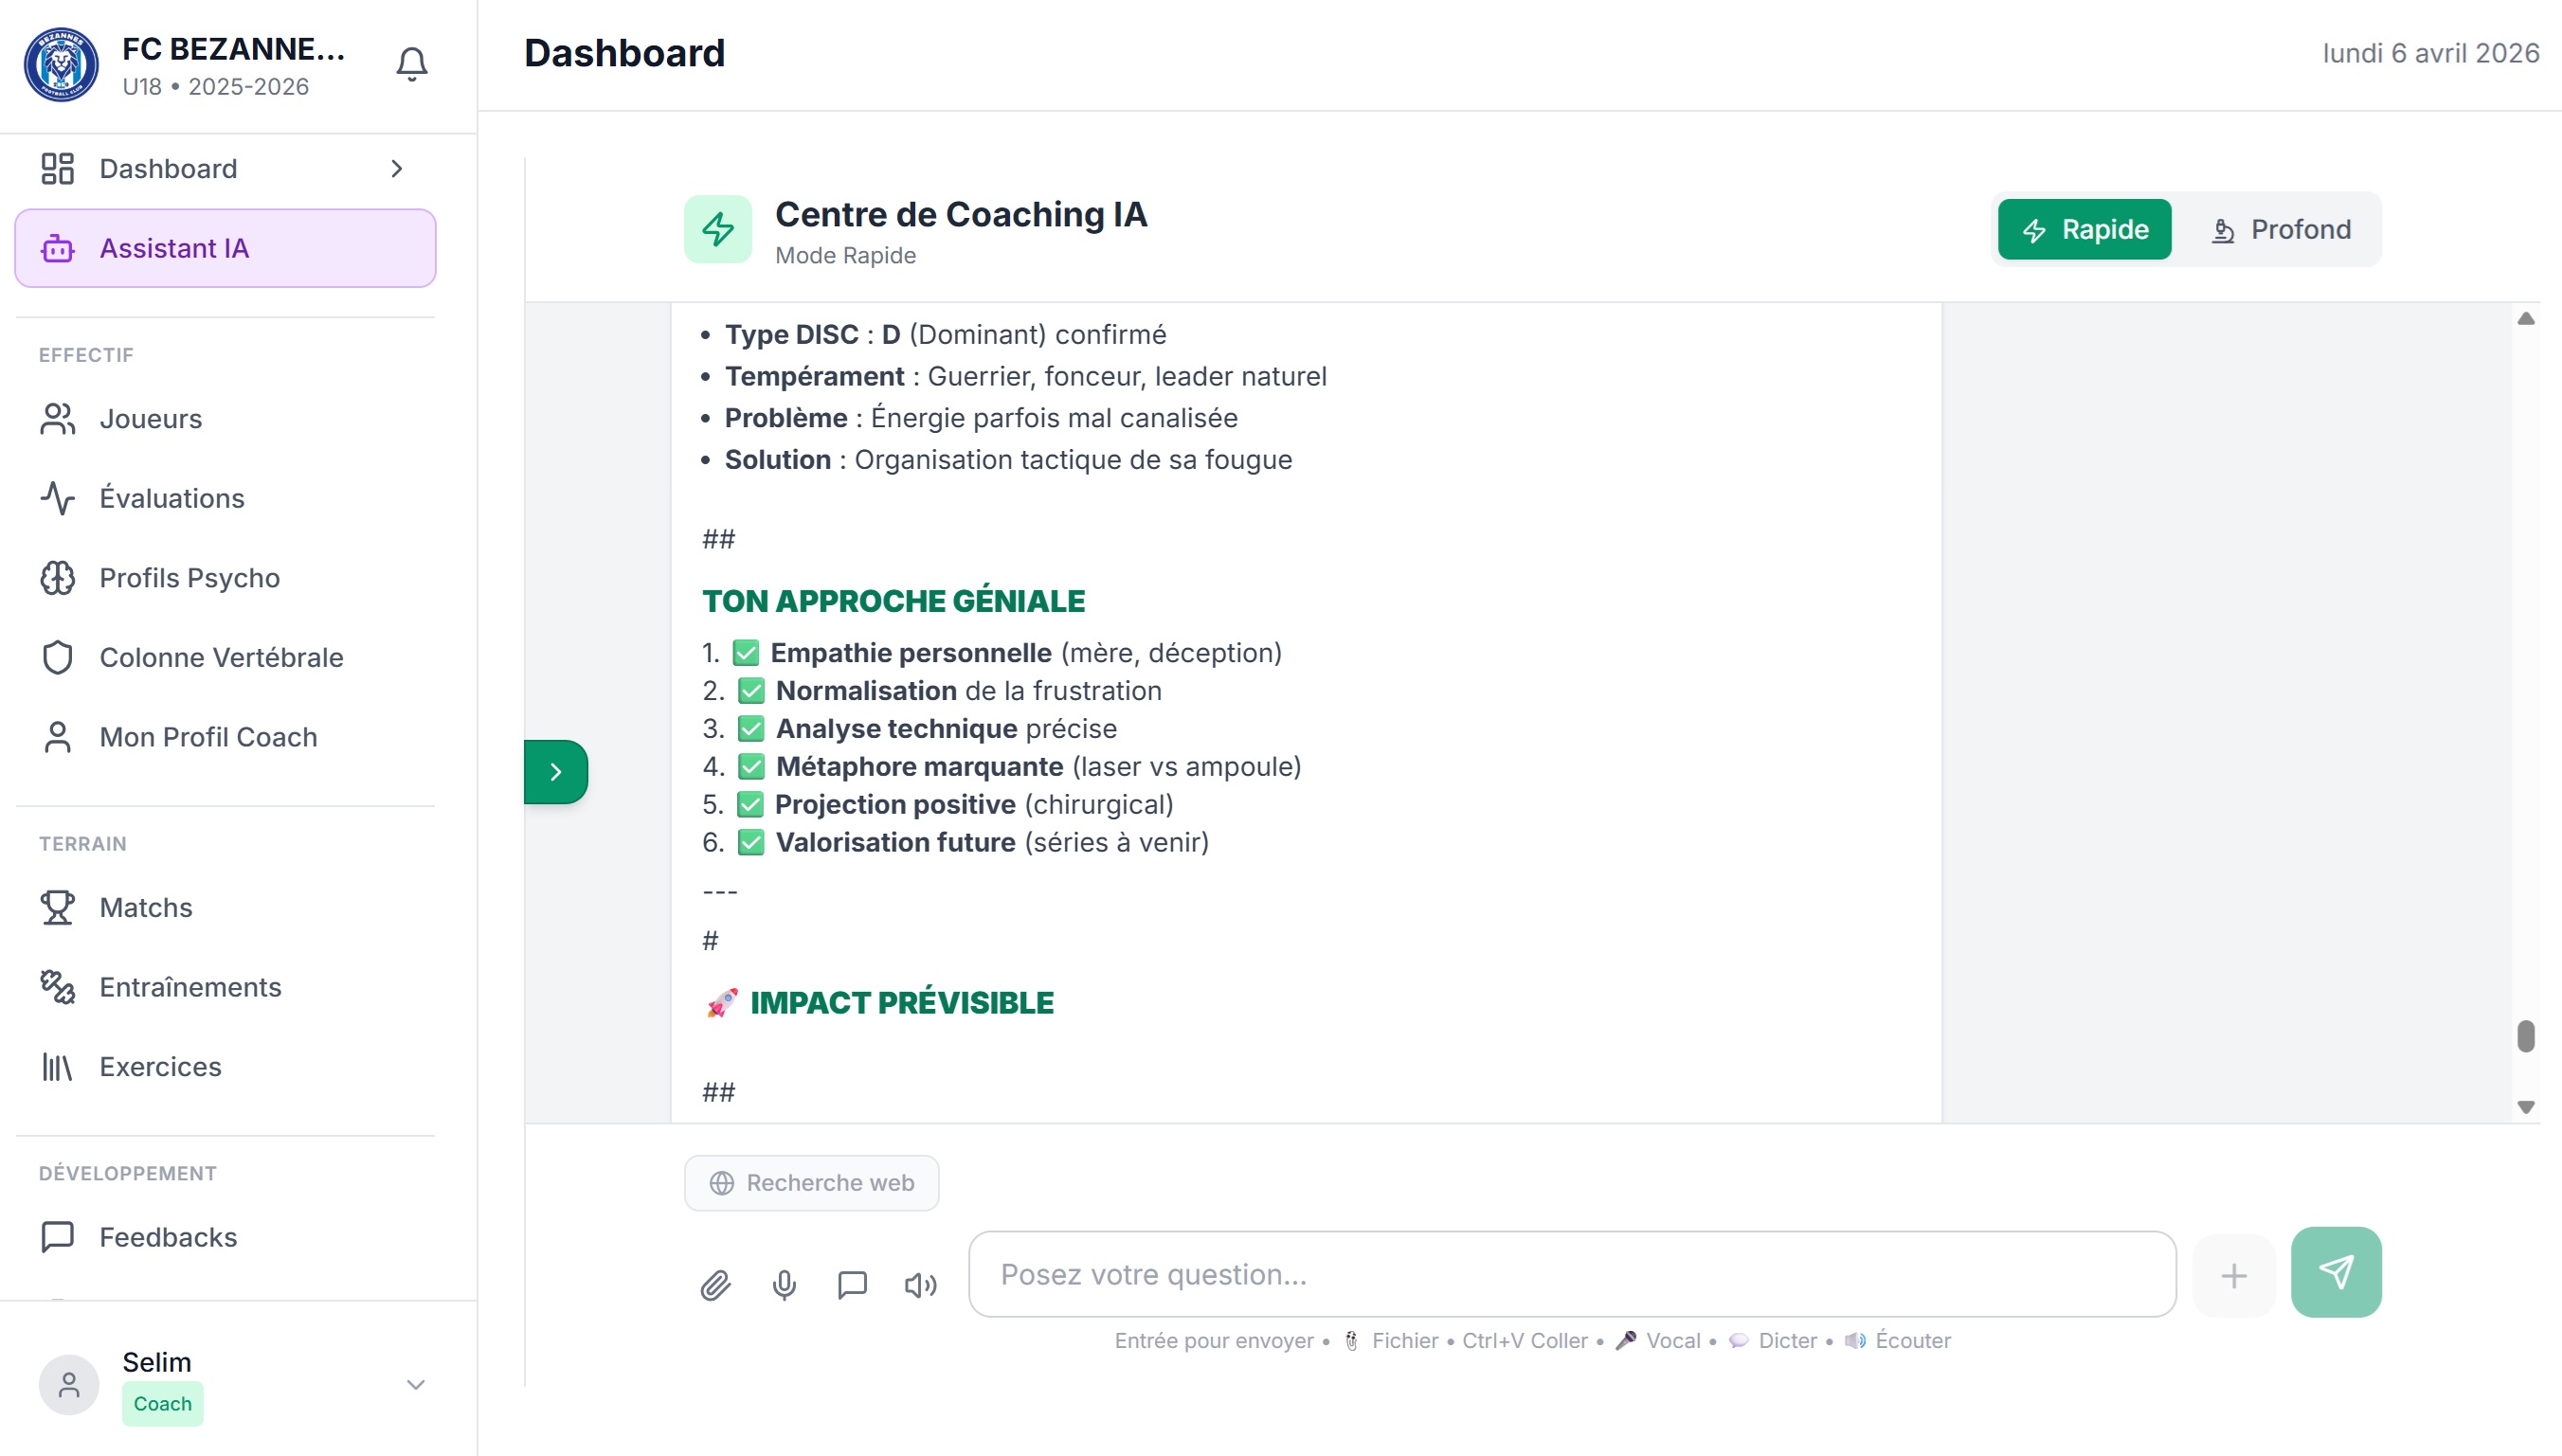Viewport: 2562px width, 1456px height.
Task: Send the message with the paper plane
Action: pyautogui.click(x=2335, y=1272)
